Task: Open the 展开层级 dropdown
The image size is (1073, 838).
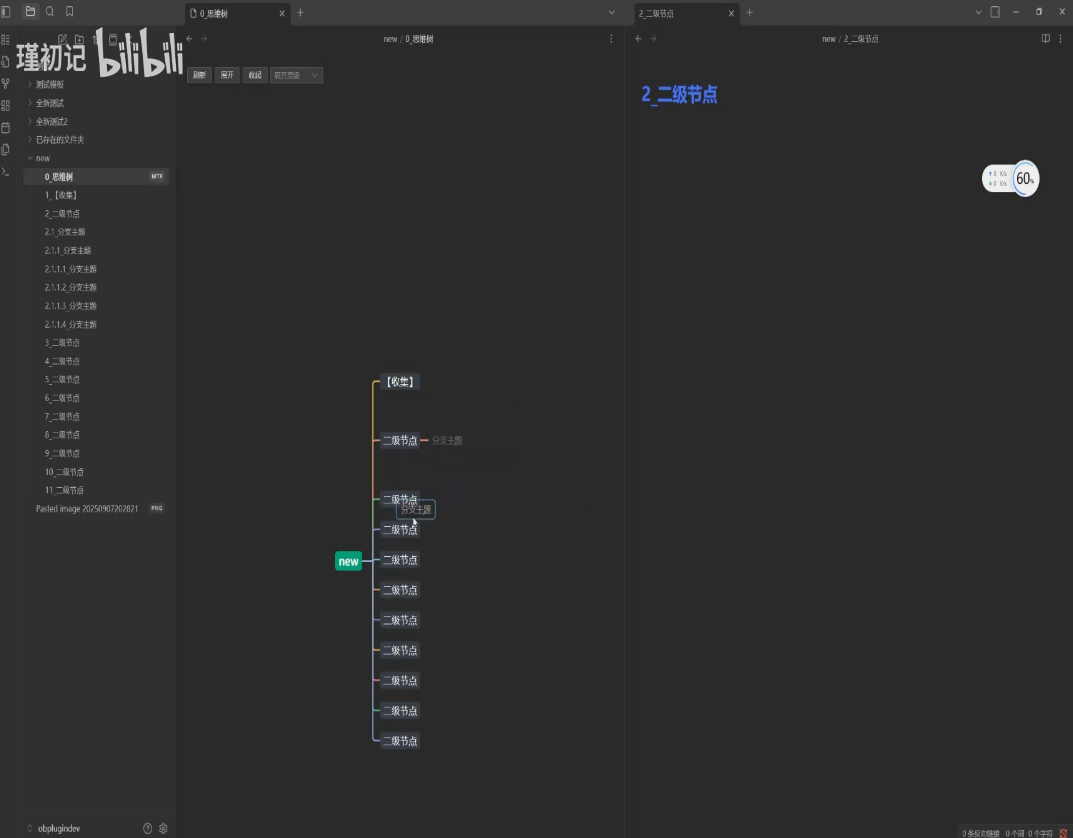Action: pos(297,75)
